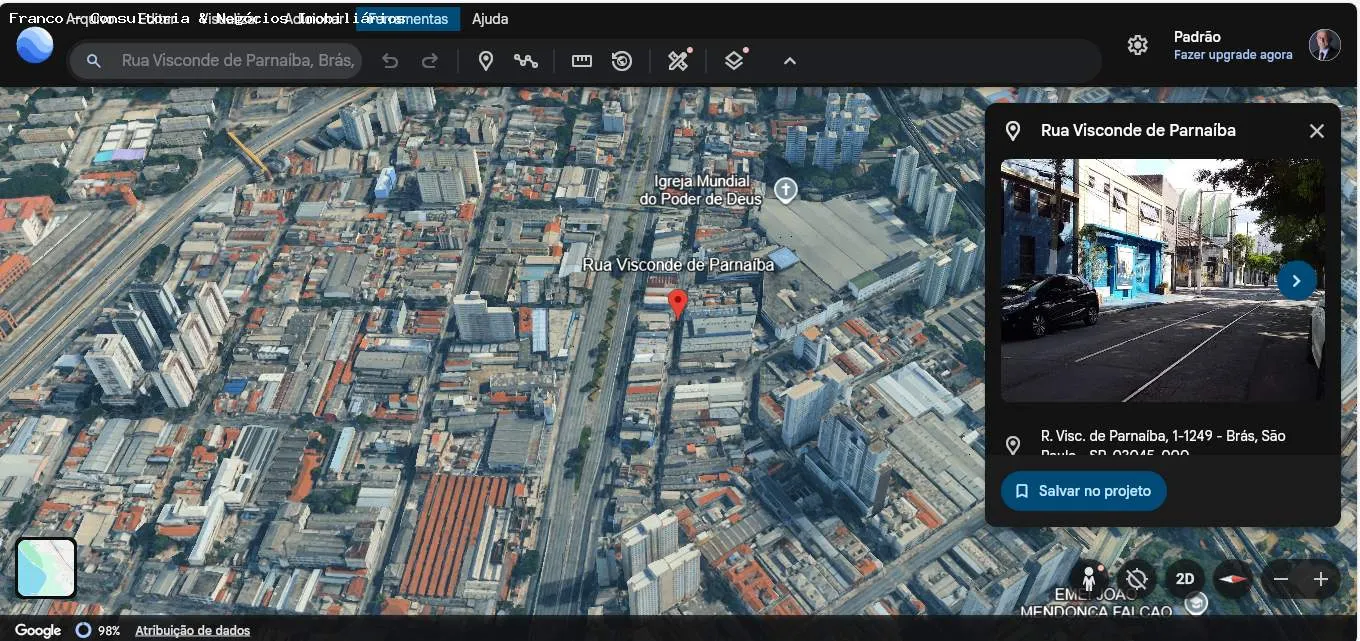
Task: Open the settings gear
Action: [x=1137, y=45]
